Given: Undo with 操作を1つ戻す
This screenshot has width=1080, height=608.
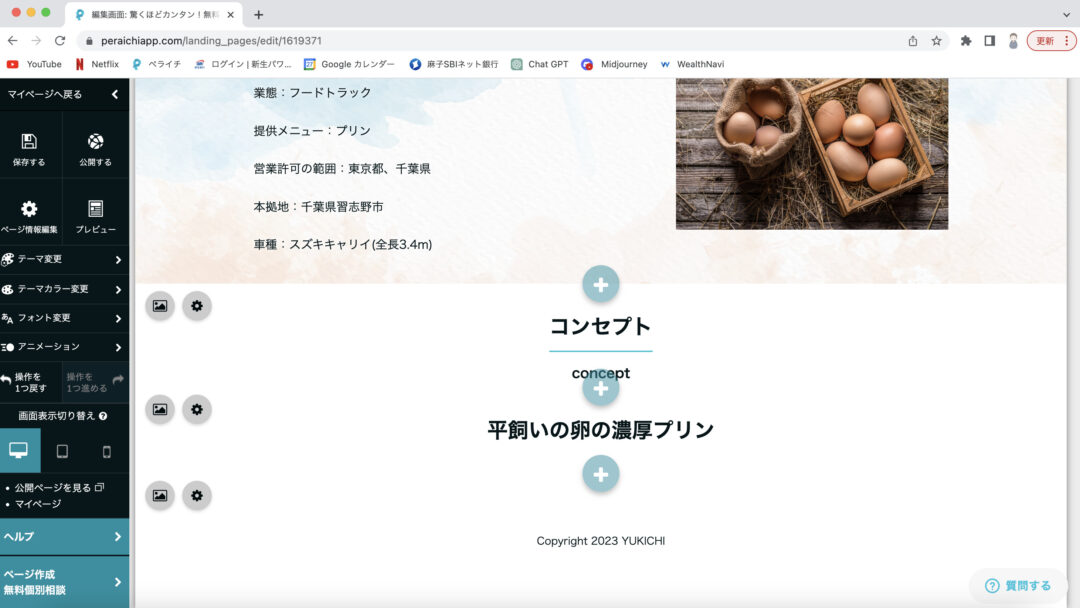Looking at the screenshot, I should [31, 382].
